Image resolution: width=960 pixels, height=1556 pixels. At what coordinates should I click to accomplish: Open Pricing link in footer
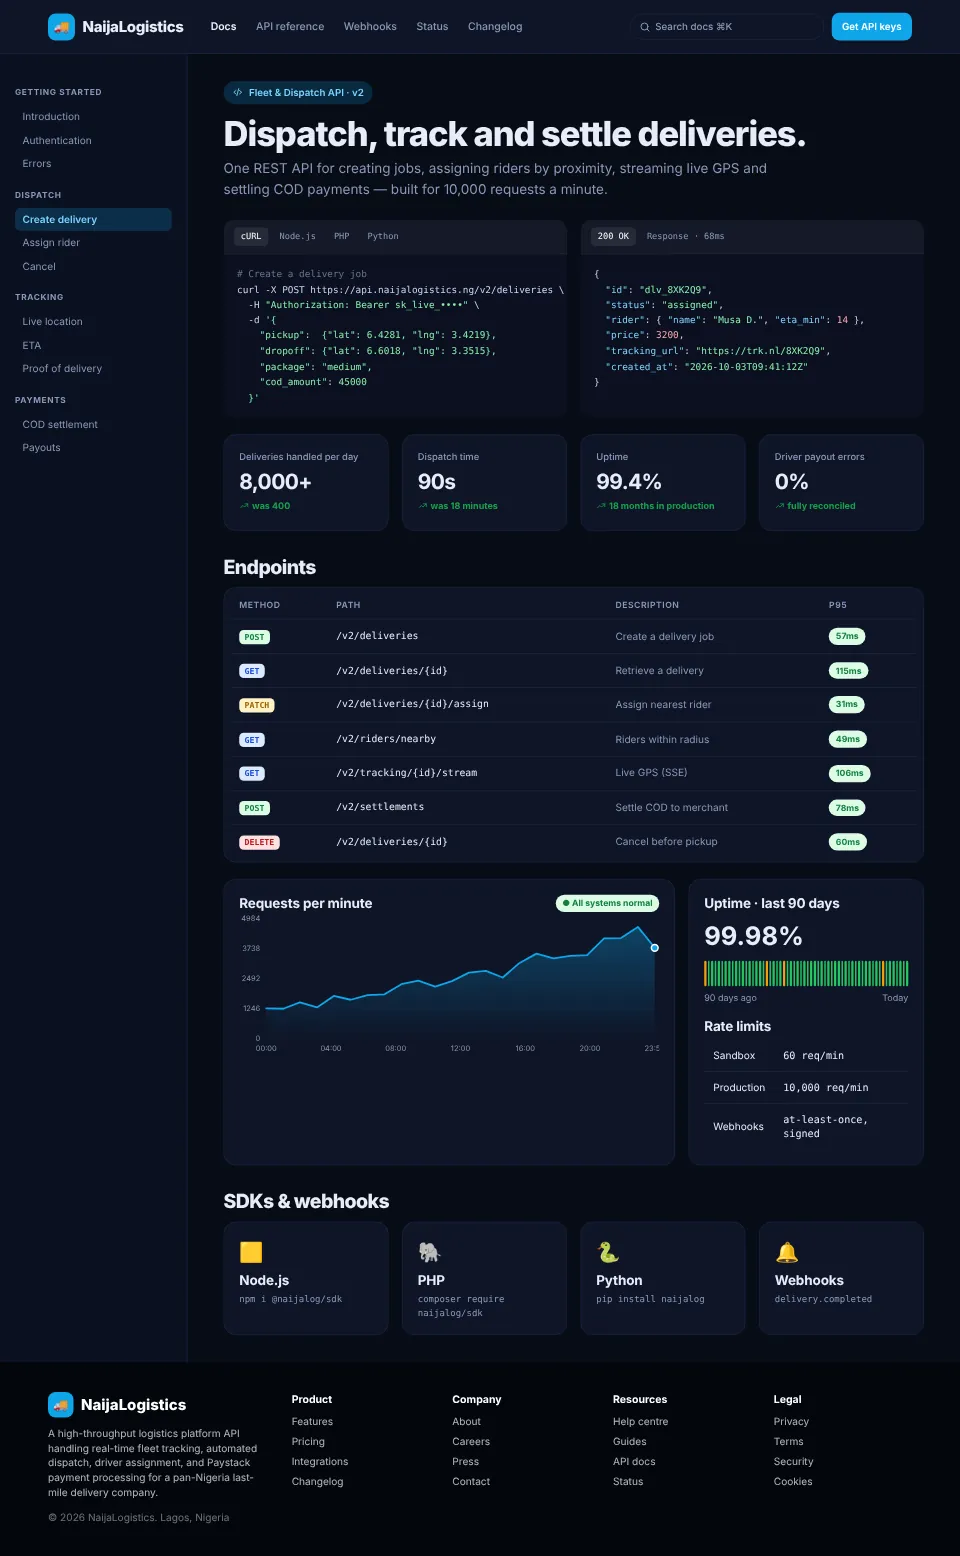[308, 1442]
